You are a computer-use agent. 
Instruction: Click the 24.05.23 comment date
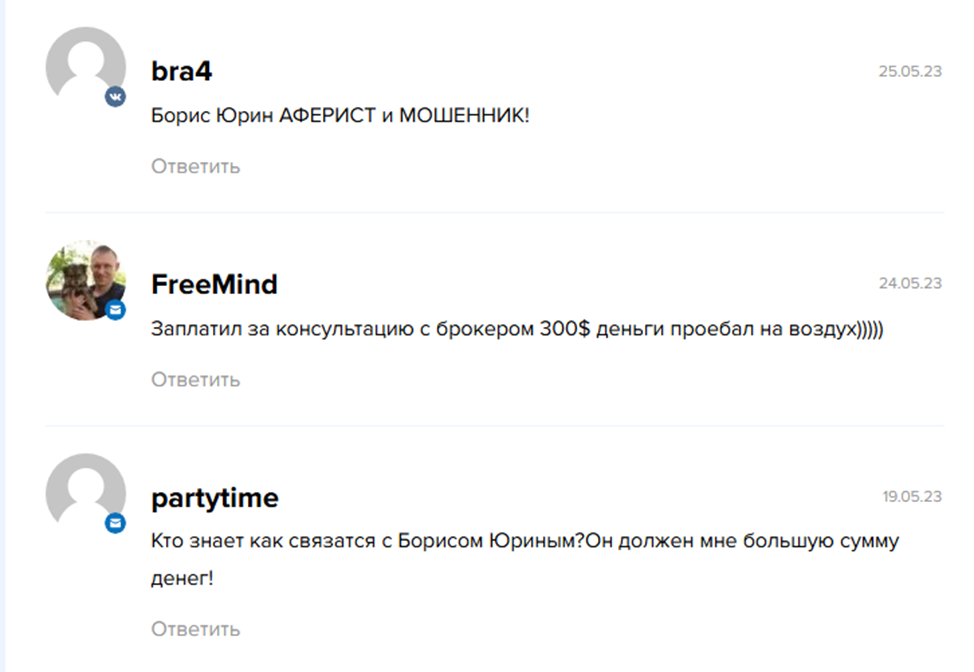point(910,284)
